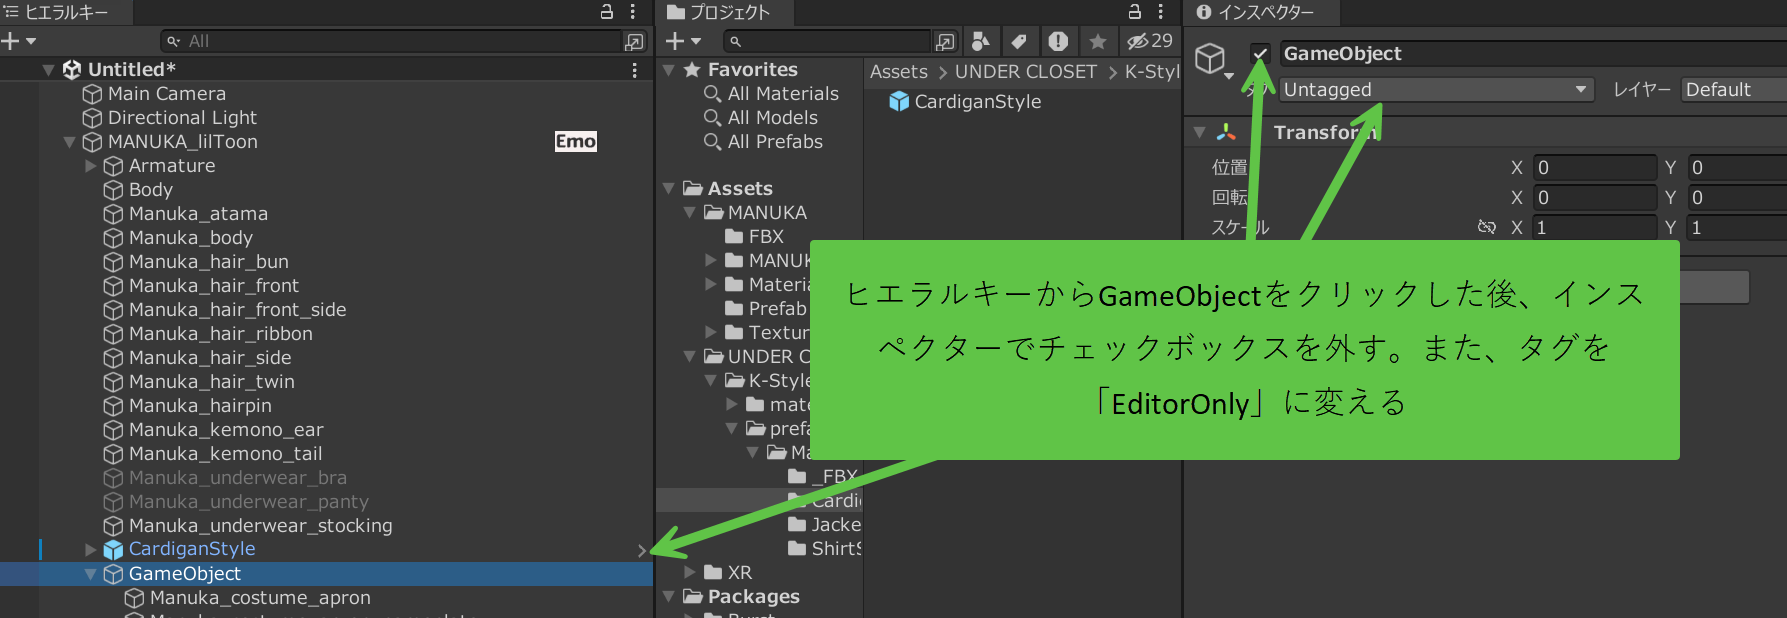Click the Search by Import Log Type icon
1787x618 pixels.
point(1058,41)
